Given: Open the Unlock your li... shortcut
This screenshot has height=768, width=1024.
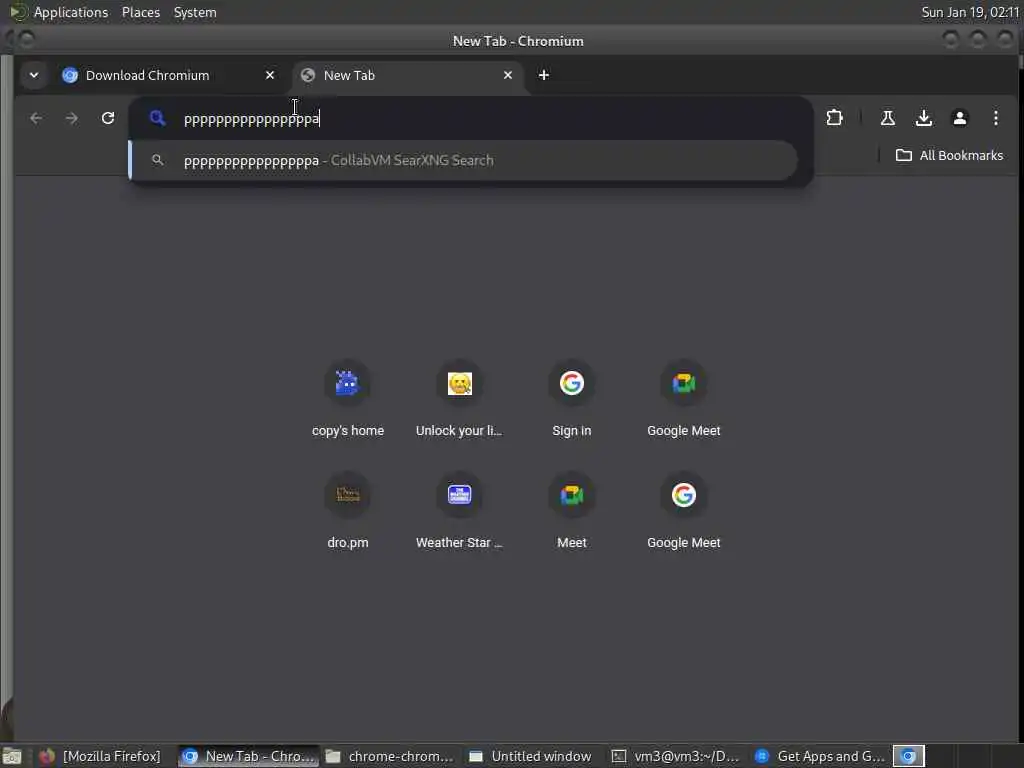Looking at the screenshot, I should (459, 399).
